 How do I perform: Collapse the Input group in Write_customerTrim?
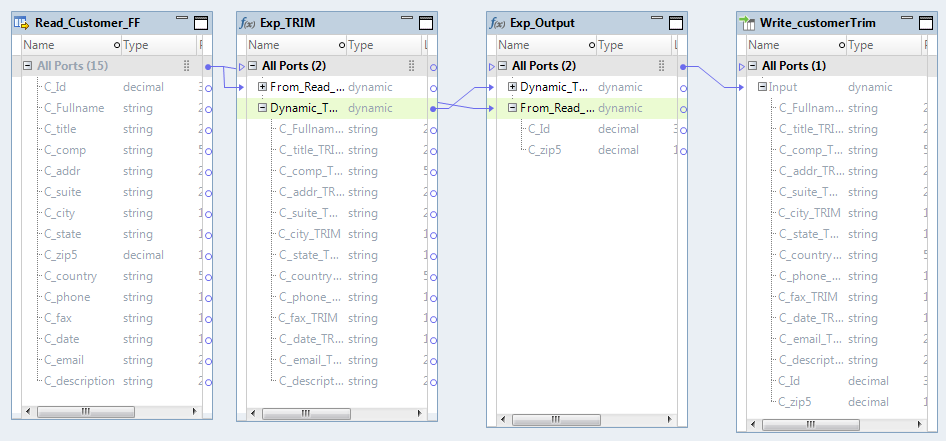coord(762,87)
